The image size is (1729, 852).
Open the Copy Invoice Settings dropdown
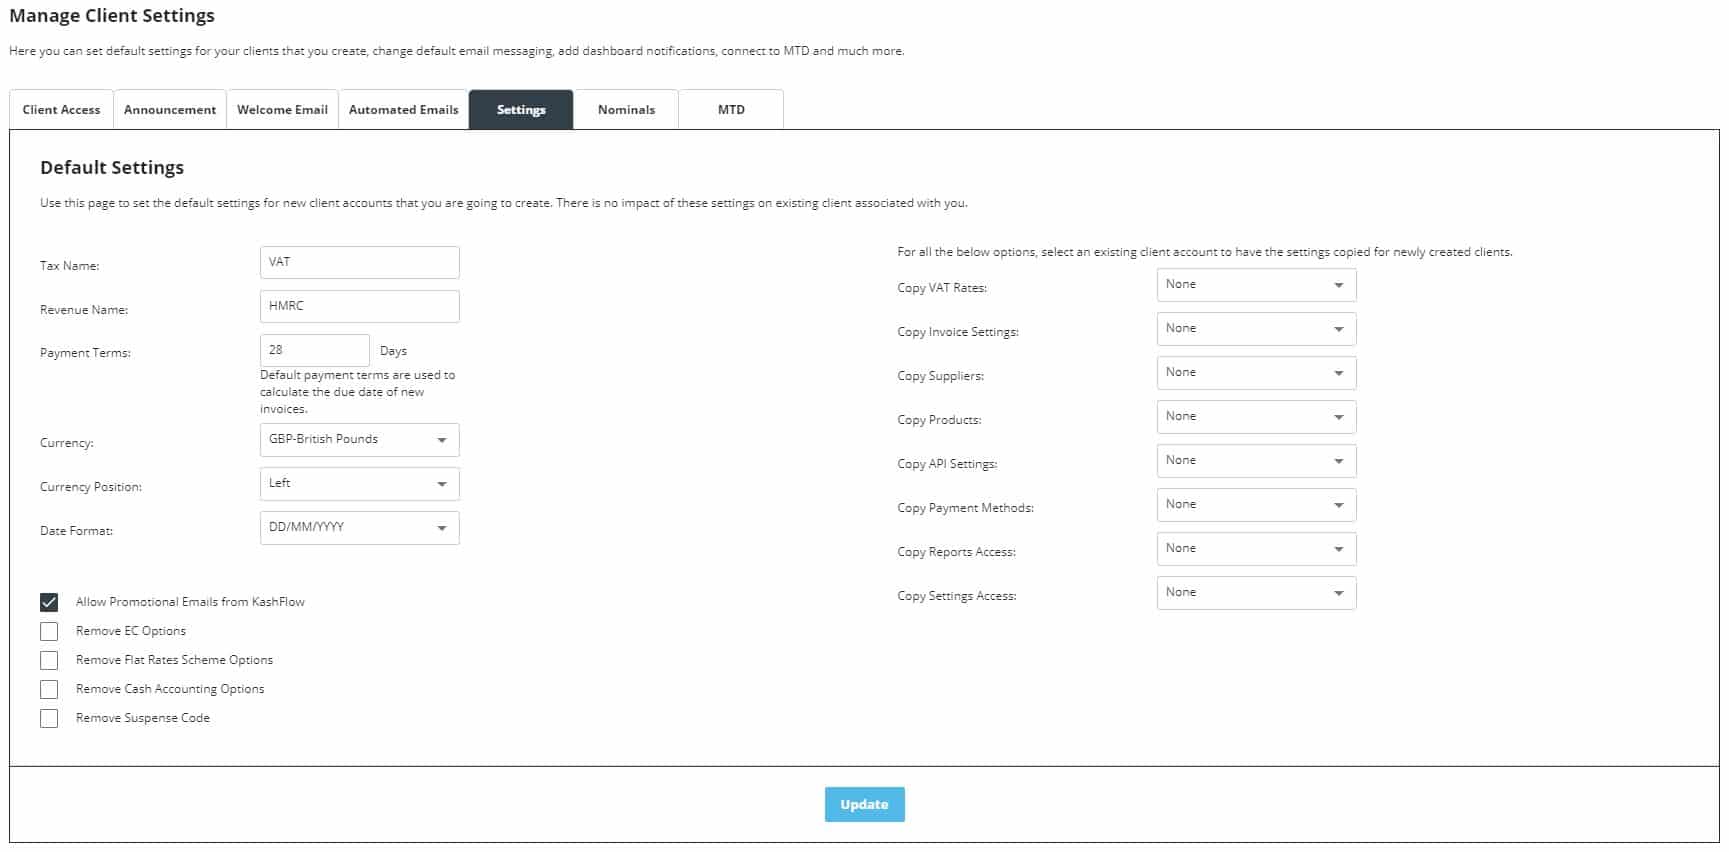(1256, 329)
